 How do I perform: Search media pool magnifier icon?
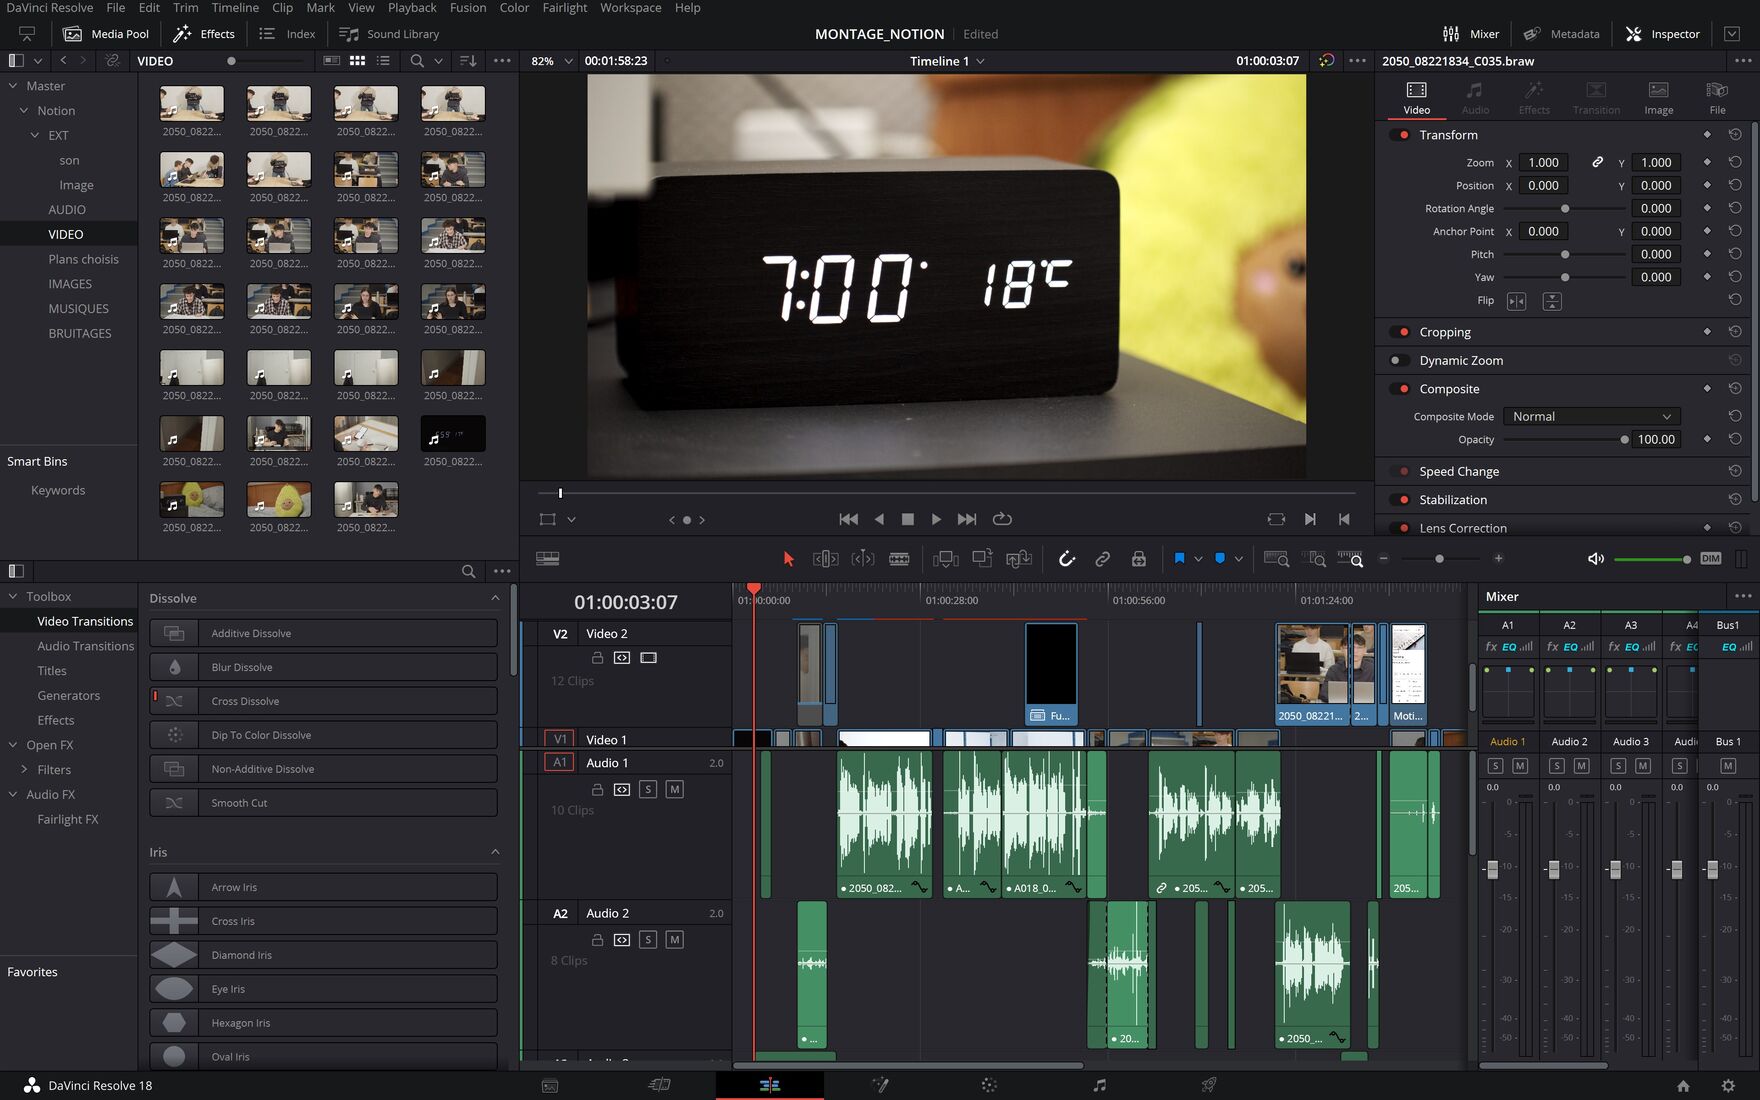tap(417, 61)
